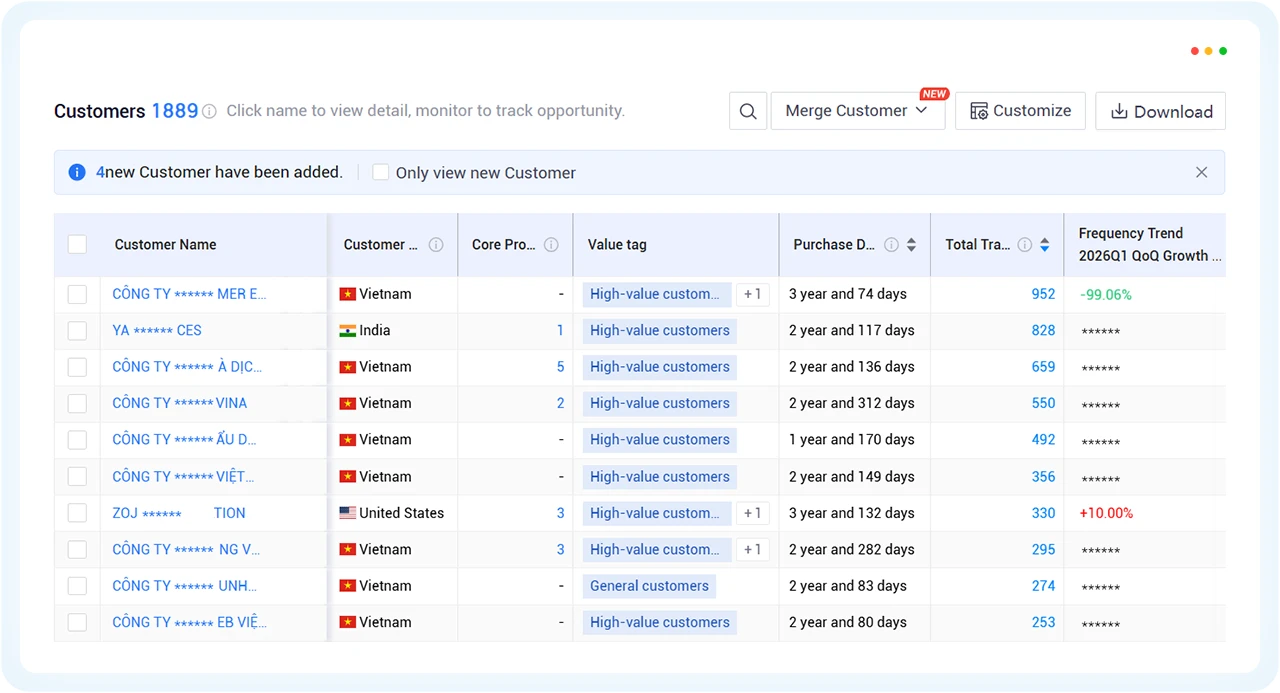Sort by Purchase D... column arrows
The image size is (1280, 693).
point(911,244)
